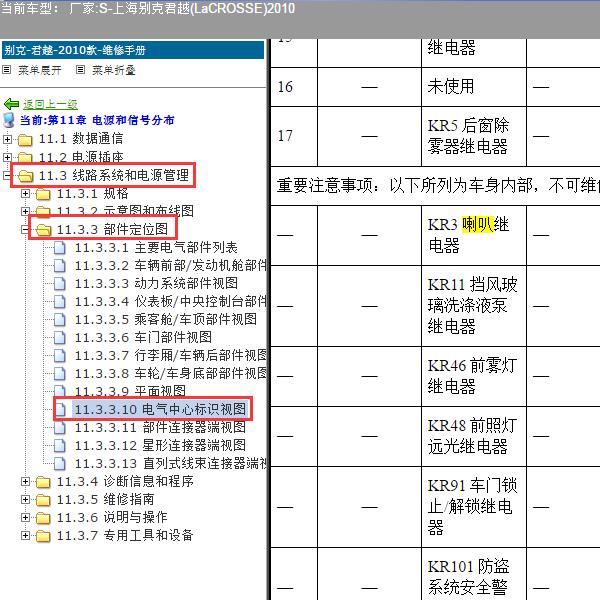Expand the 11.2 电源插座 node
This screenshot has width=600, height=600.
pos(7,157)
